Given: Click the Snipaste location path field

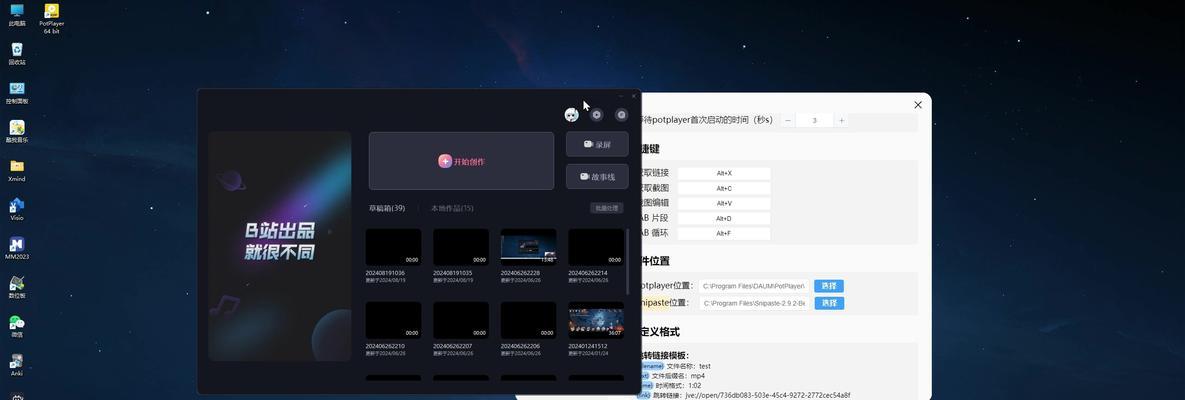Looking at the screenshot, I should pos(753,303).
